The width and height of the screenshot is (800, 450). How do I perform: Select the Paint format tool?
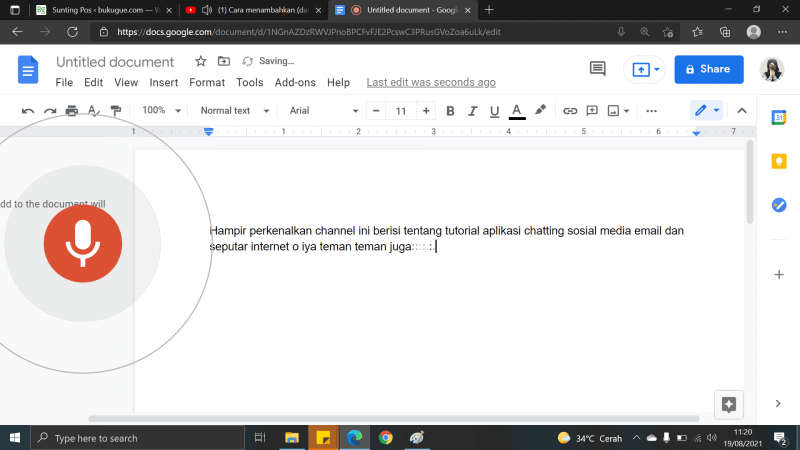click(x=116, y=111)
